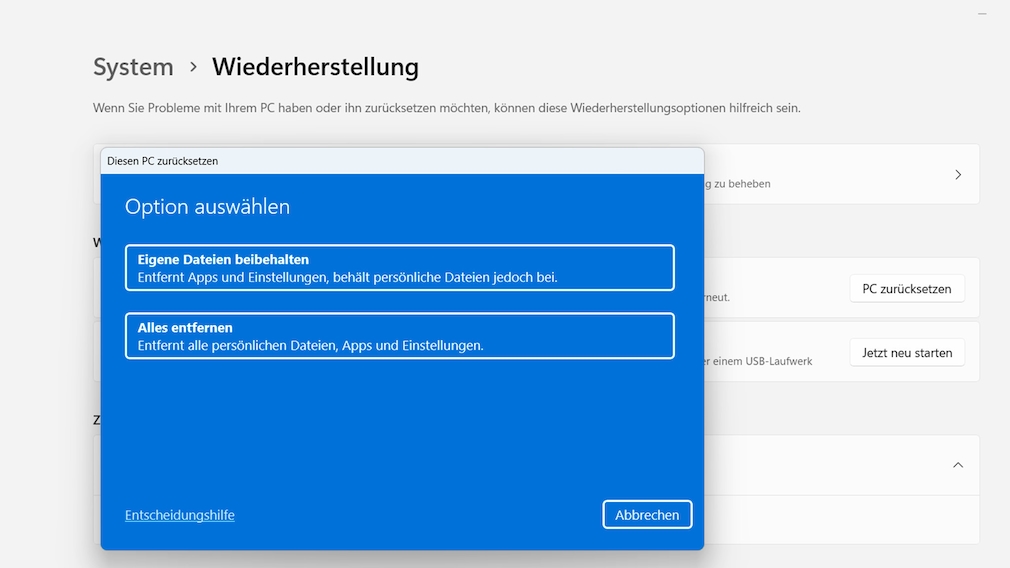Click the content row beneath the collapse chevron
1010x568 pixels.
click(840, 520)
